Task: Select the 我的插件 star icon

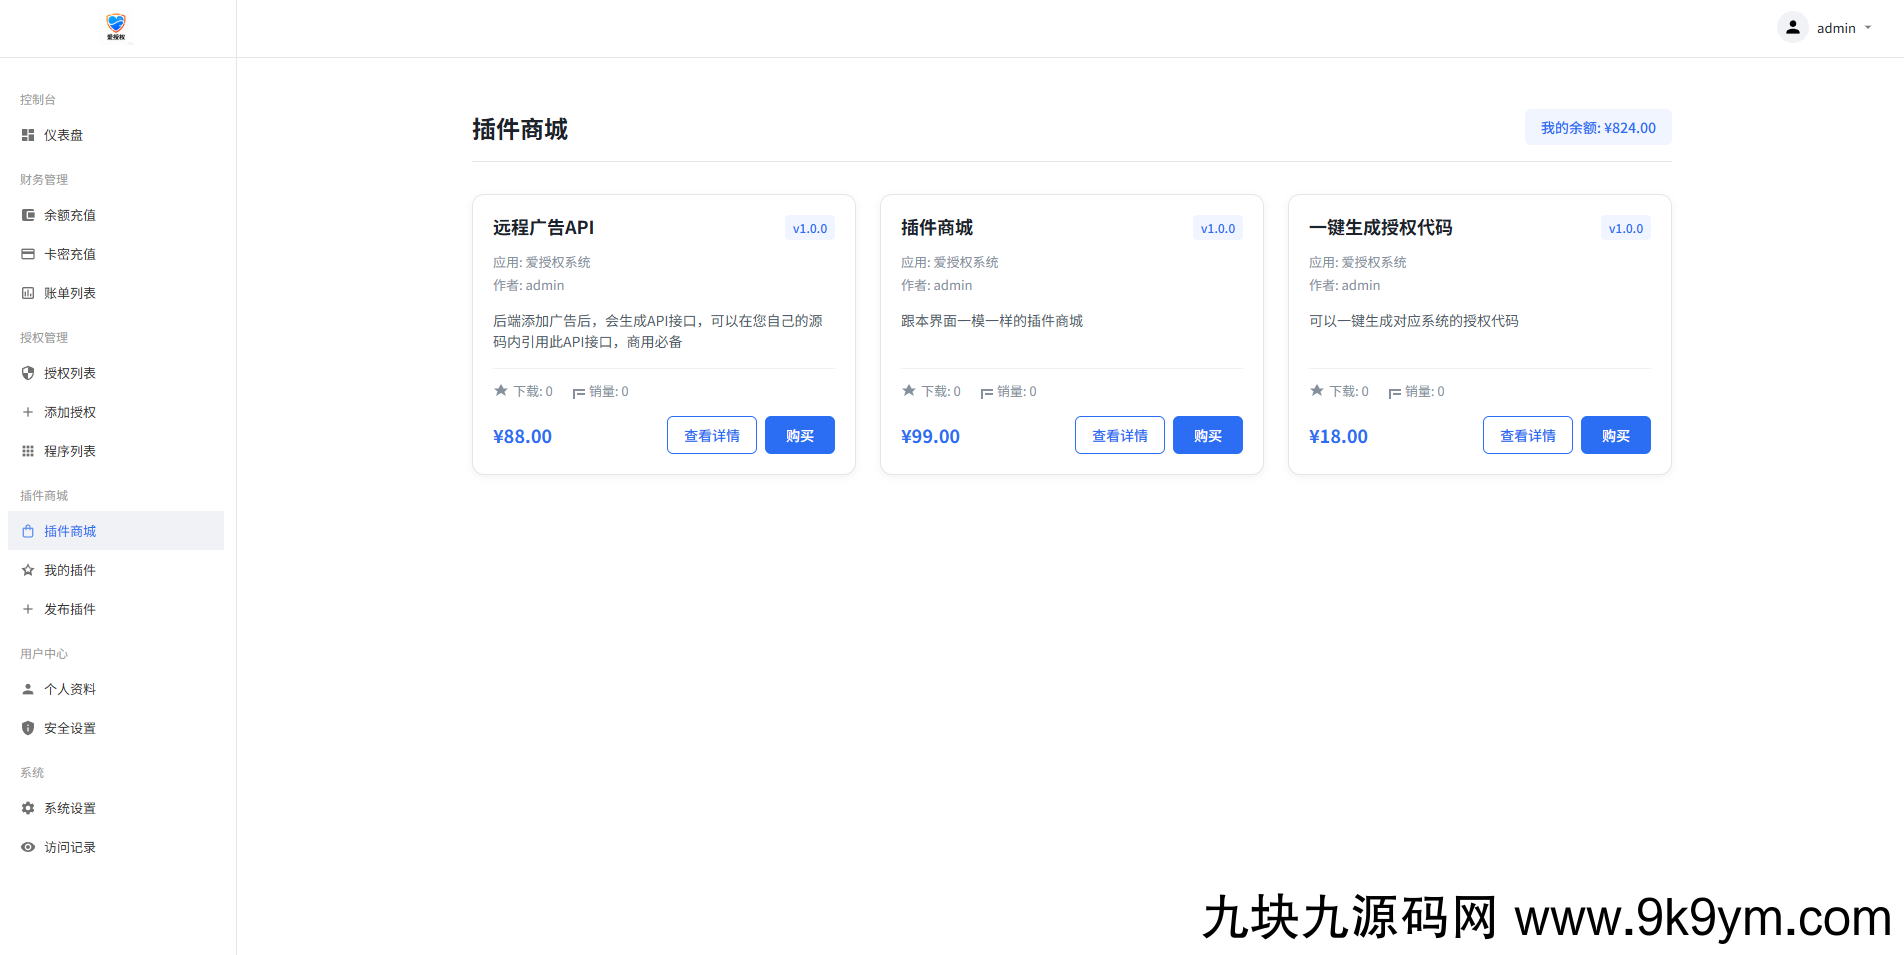Action: pyautogui.click(x=27, y=569)
